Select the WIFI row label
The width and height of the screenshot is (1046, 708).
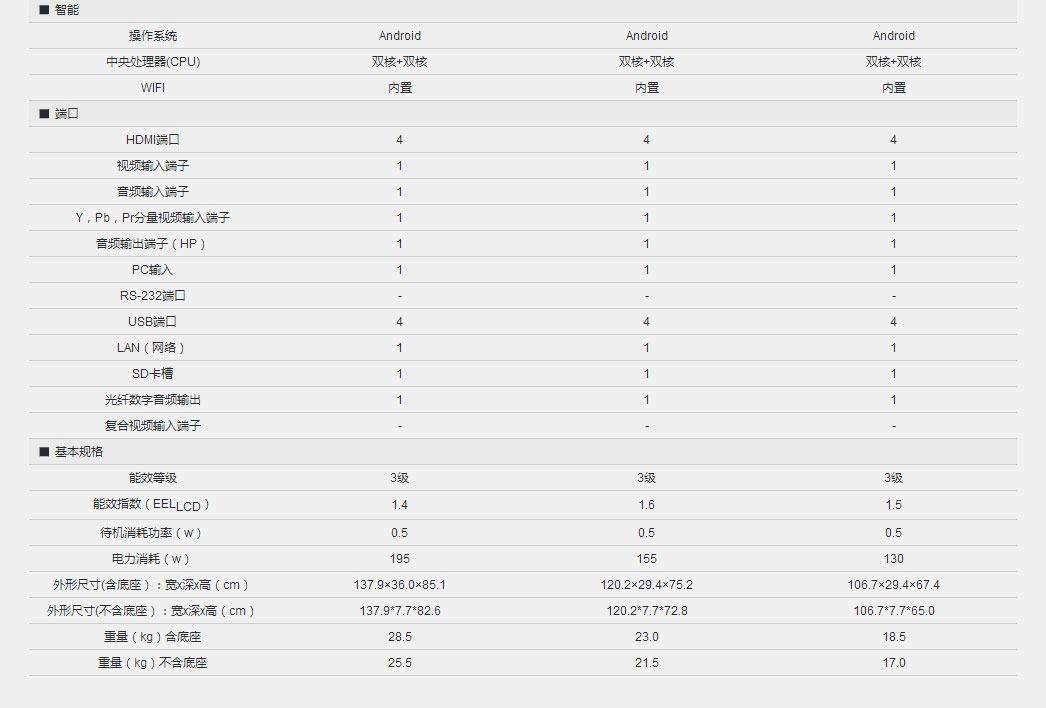153,88
